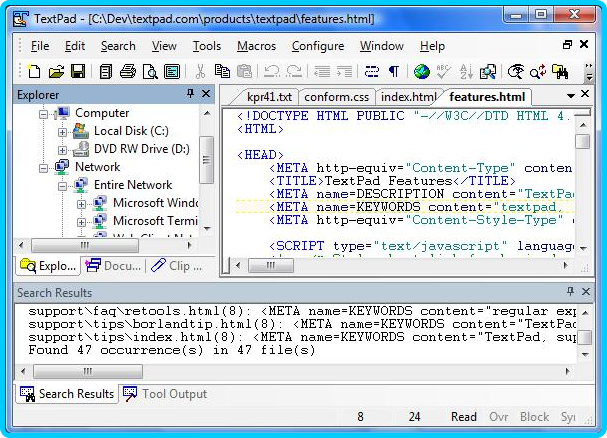Close the Search Results panel
The height and width of the screenshot is (438, 607).
click(x=586, y=292)
